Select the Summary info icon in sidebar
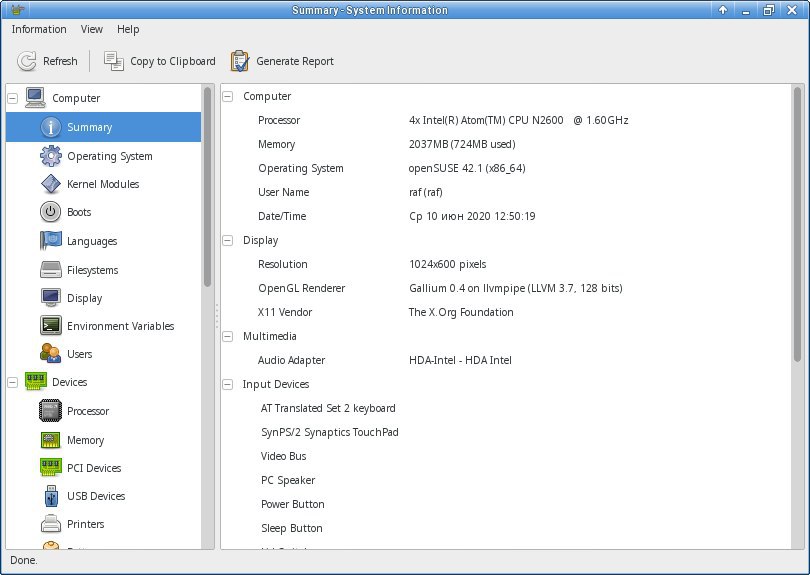This screenshot has height=575, width=810. click(51, 127)
